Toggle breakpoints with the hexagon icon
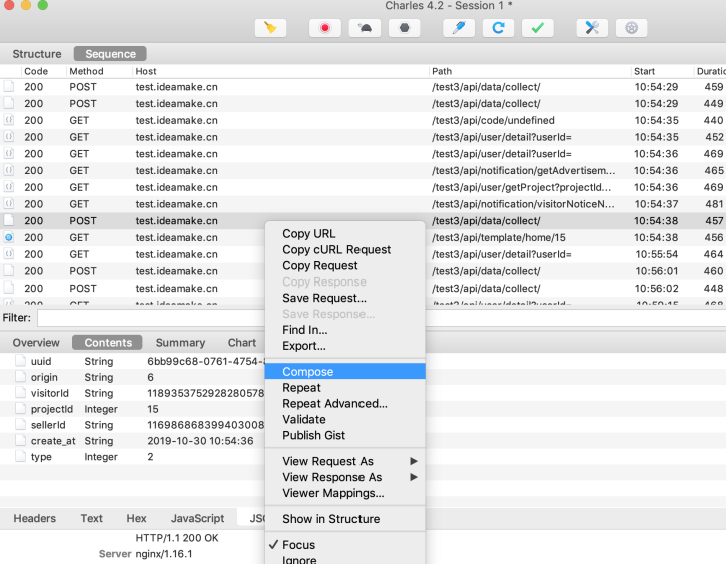The width and height of the screenshot is (728, 564). [404, 28]
